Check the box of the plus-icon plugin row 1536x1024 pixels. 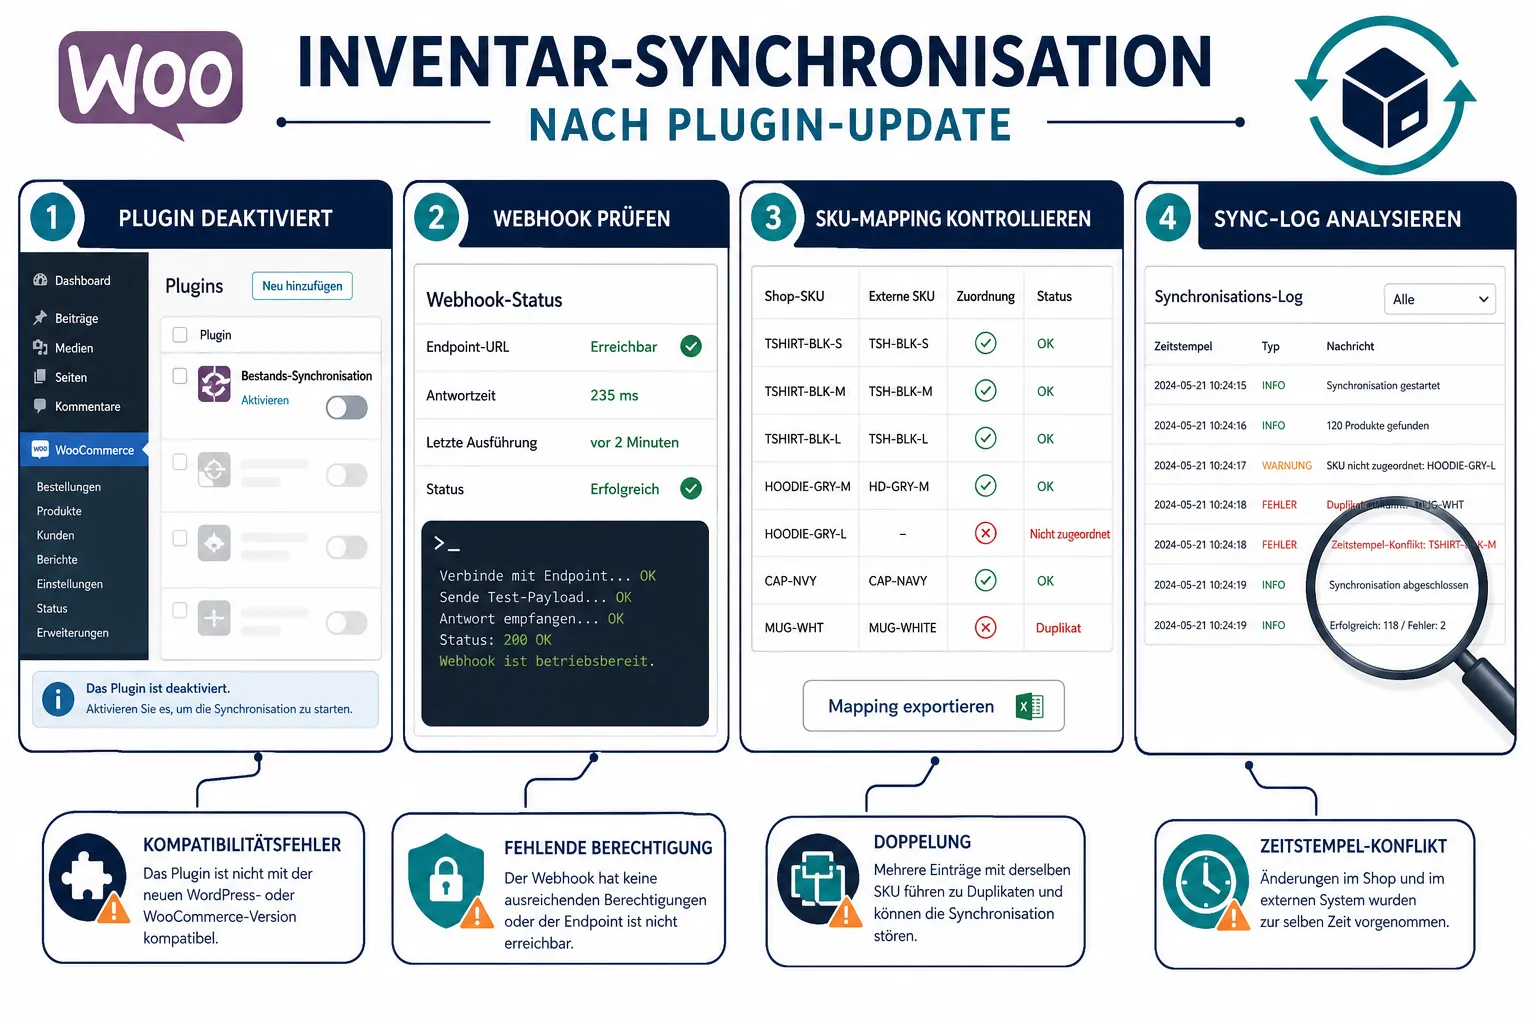click(x=180, y=610)
